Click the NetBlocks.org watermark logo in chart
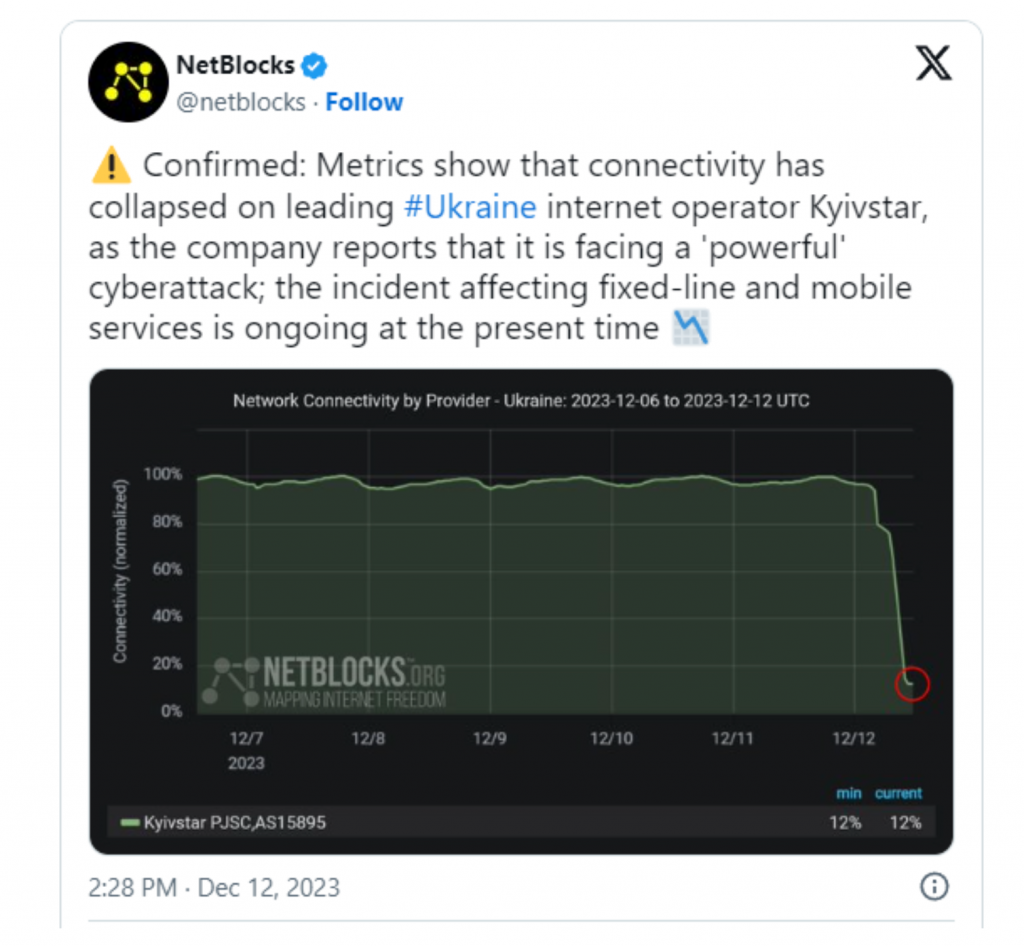1024x946 pixels. coord(324,682)
